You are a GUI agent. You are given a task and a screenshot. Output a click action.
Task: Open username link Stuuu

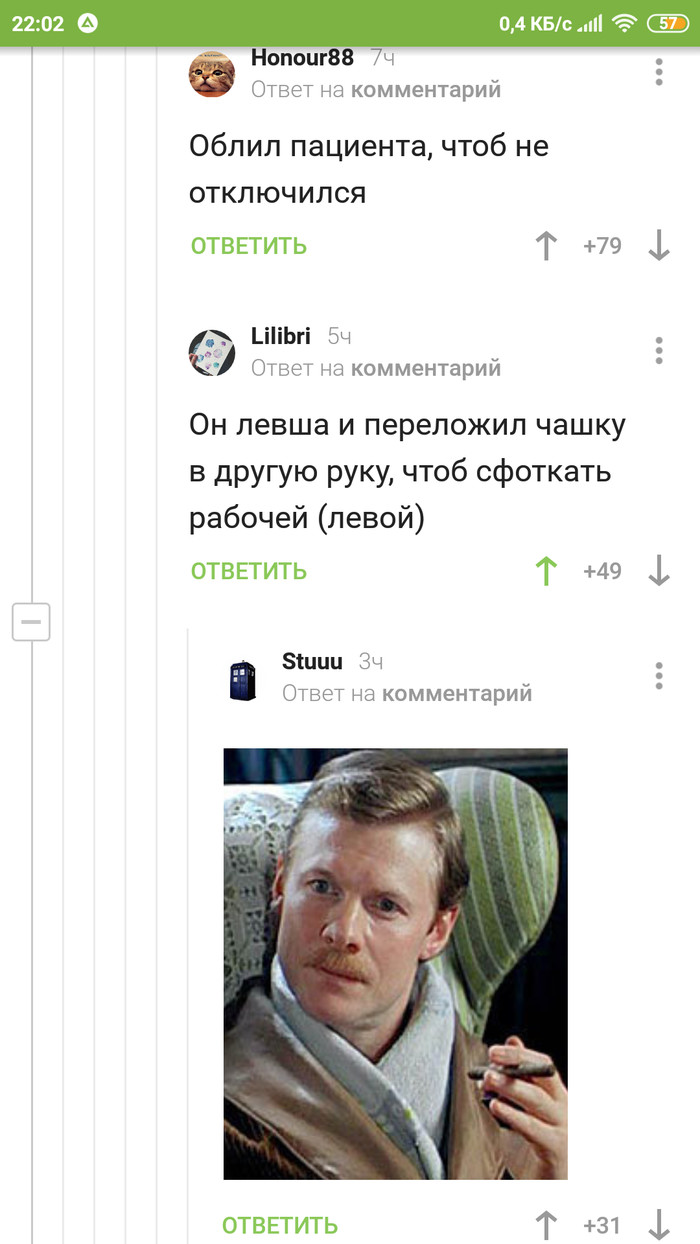tap(312, 661)
